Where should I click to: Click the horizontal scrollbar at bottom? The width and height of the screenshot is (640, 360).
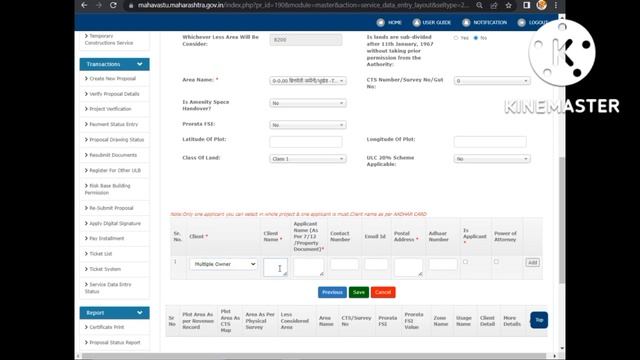(x=314, y=356)
